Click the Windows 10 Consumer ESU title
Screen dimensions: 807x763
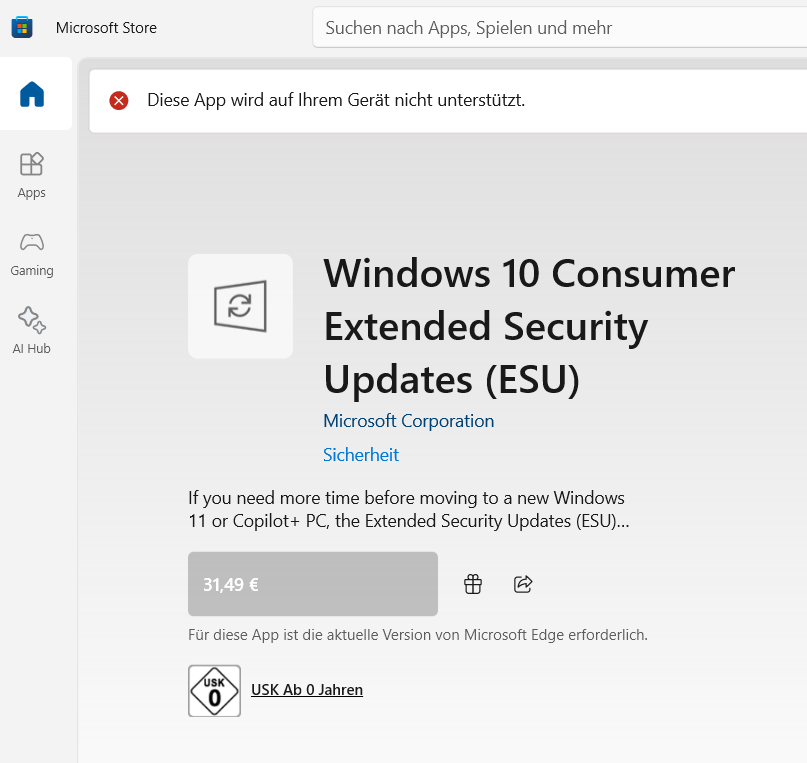(529, 327)
